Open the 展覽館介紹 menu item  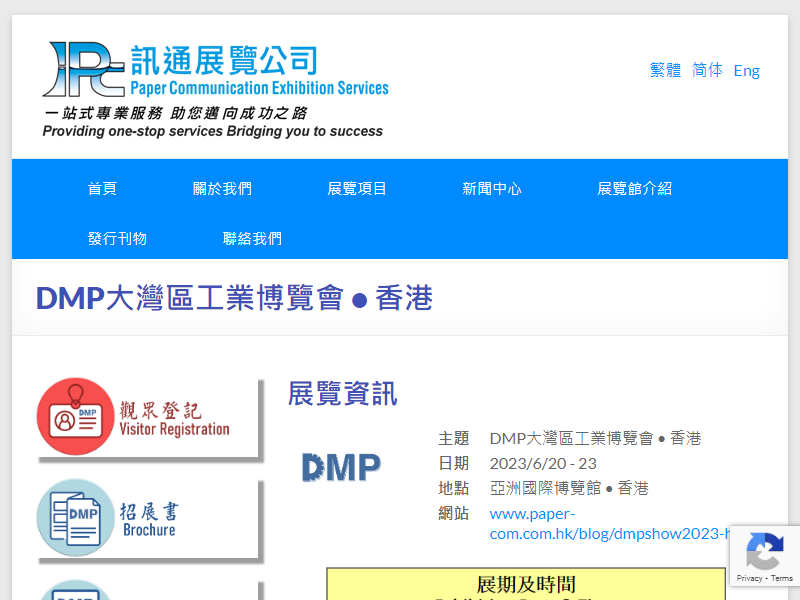click(x=634, y=188)
